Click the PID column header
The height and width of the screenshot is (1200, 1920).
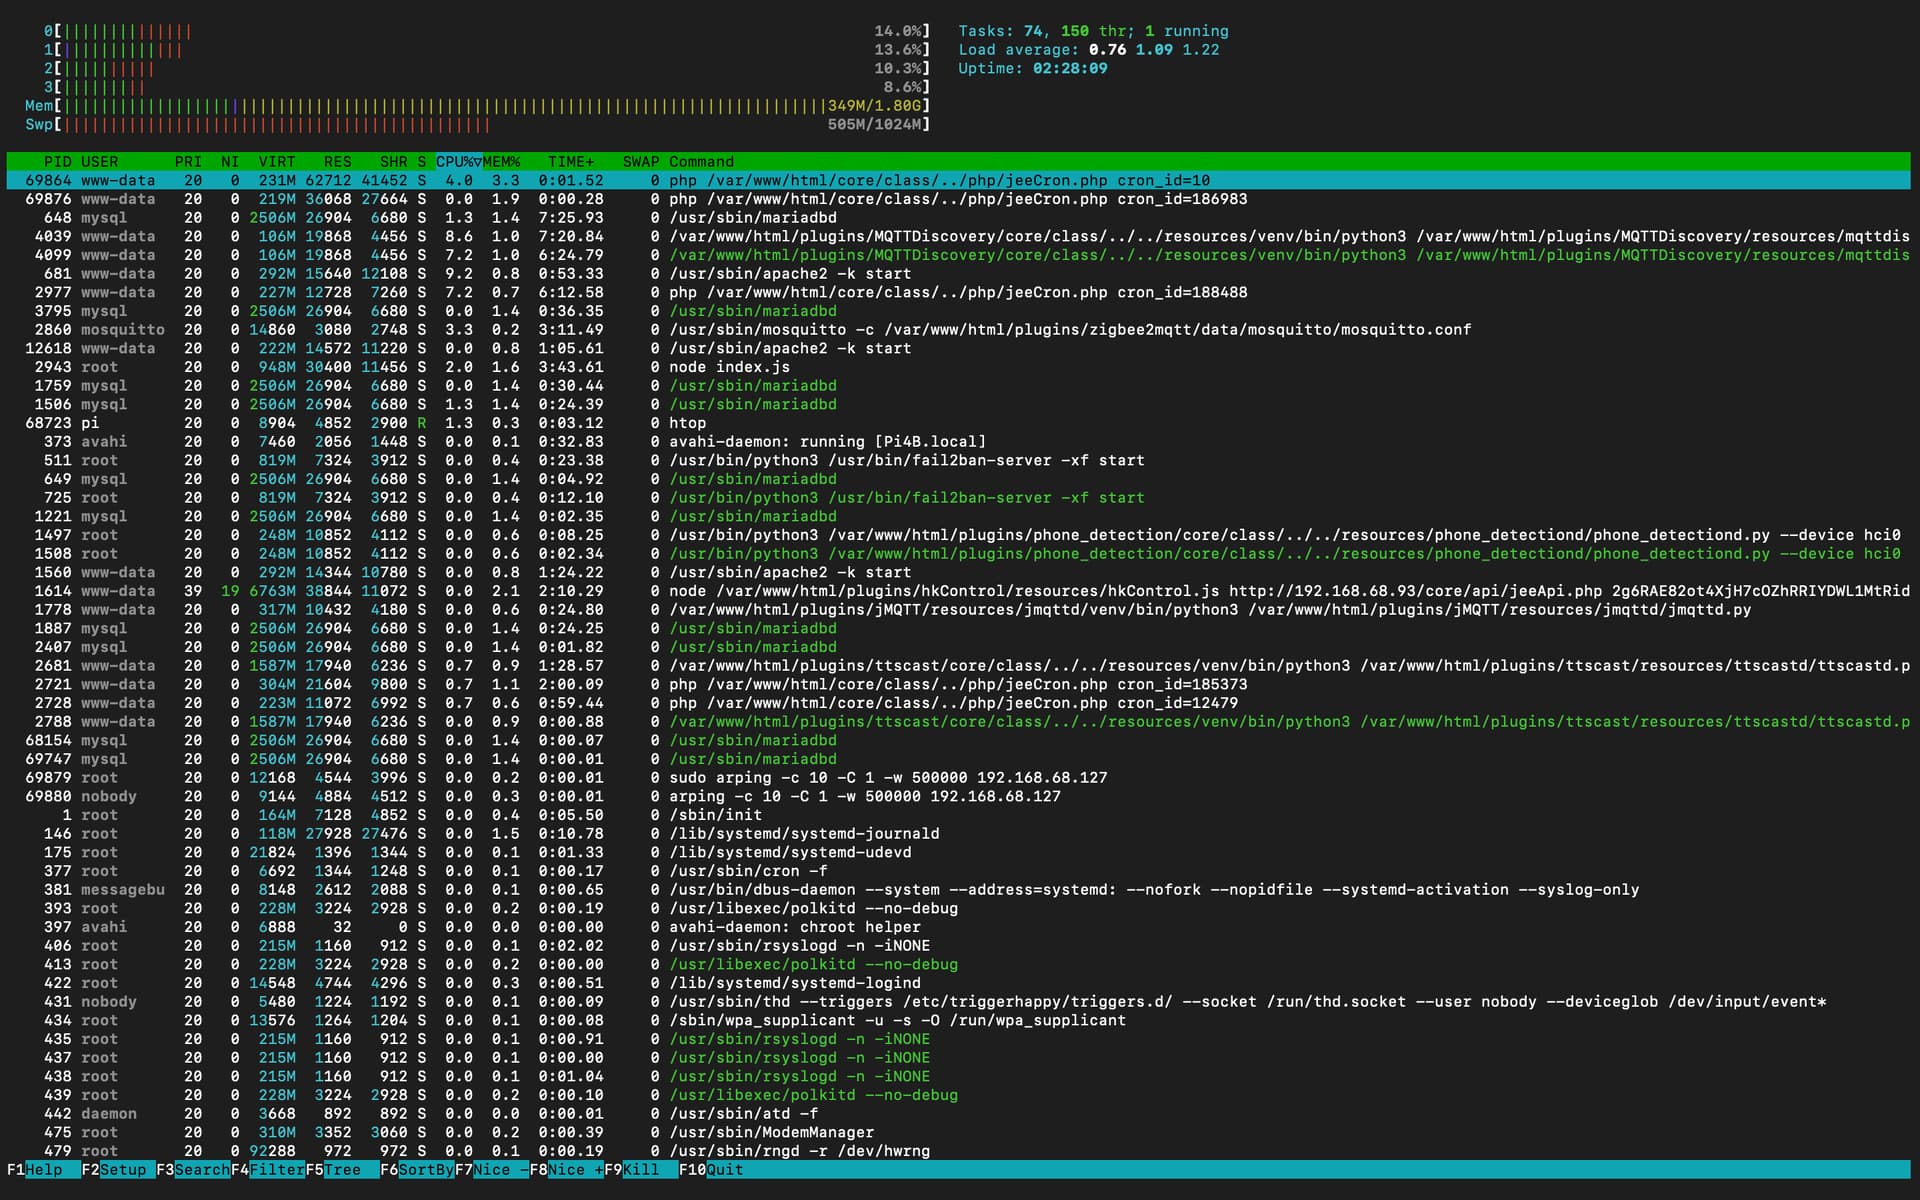click(x=57, y=161)
